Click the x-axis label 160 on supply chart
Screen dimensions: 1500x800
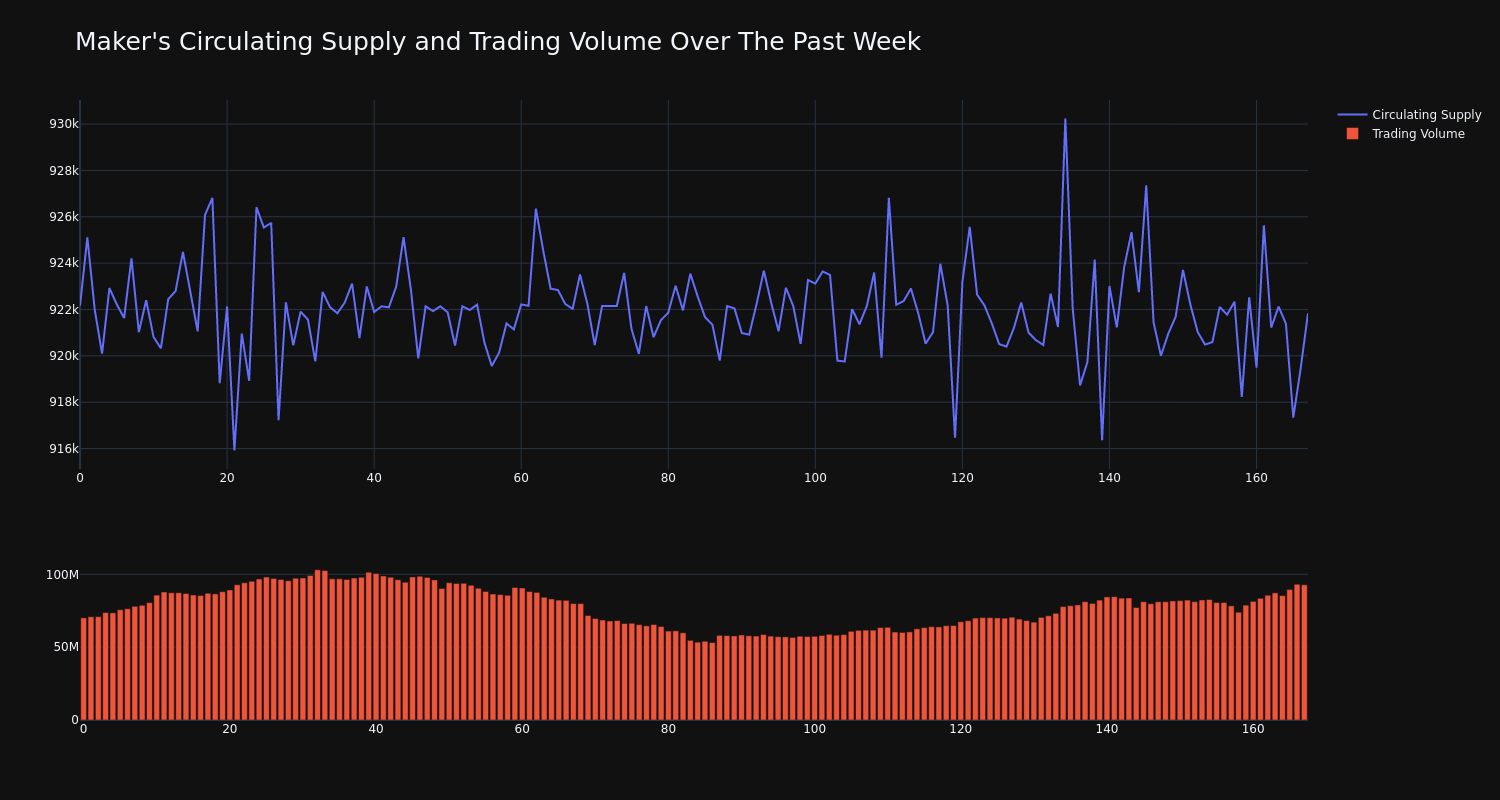pyautogui.click(x=1256, y=478)
